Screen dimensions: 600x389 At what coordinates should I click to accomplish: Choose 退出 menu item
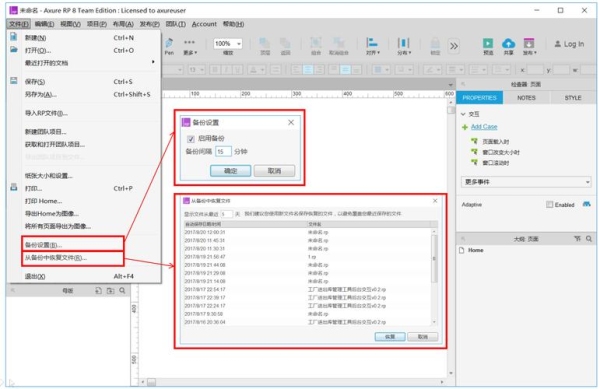[84, 276]
